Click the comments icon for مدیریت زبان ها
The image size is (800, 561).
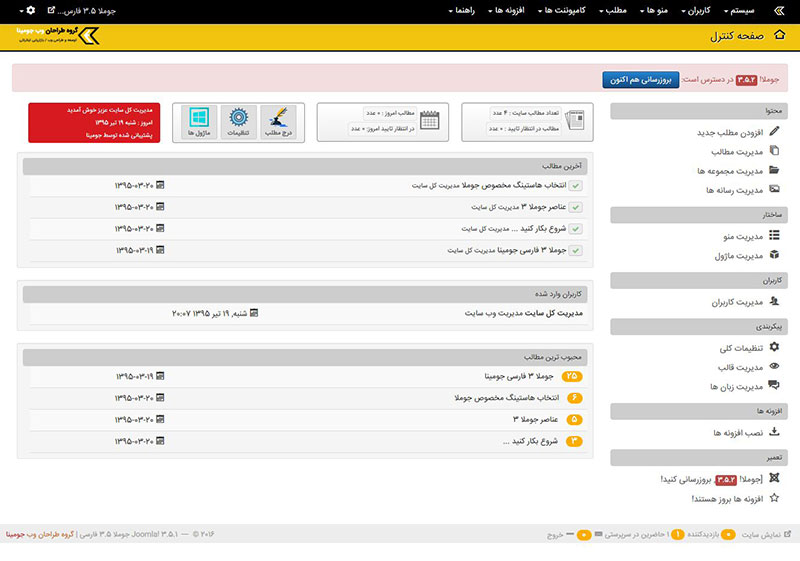774,385
